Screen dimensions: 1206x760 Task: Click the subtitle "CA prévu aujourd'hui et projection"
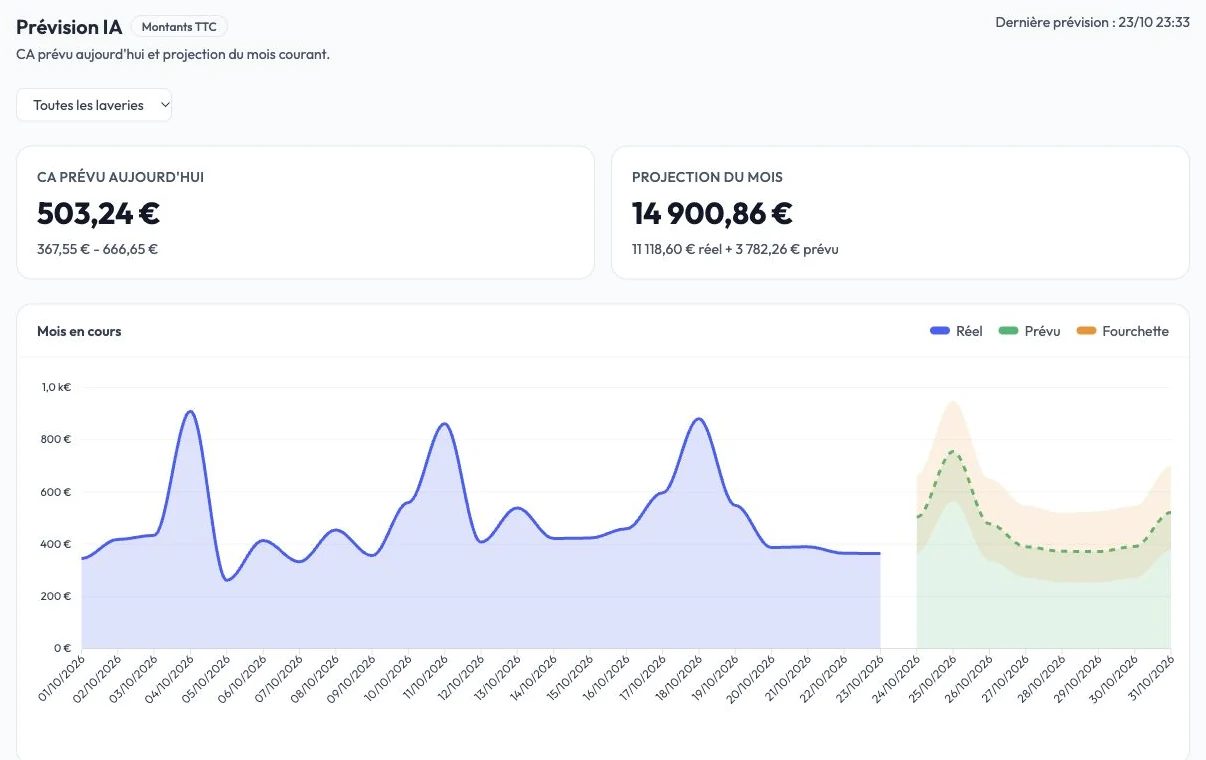121,54
